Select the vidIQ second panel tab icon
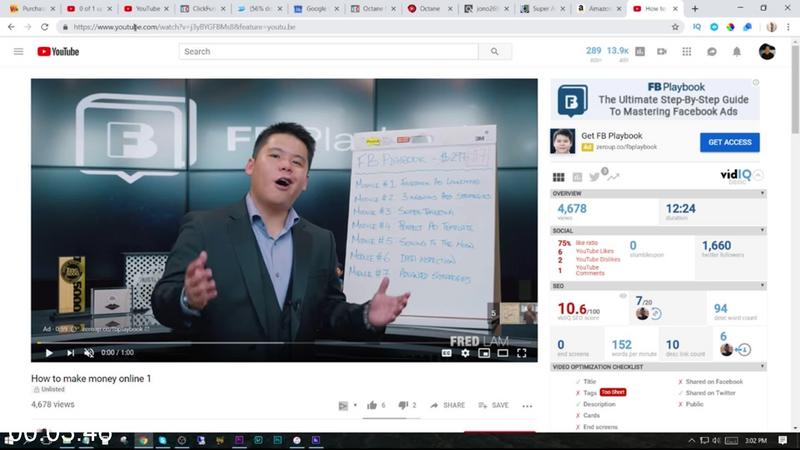Screen dimensions: 800x450 tap(577, 177)
